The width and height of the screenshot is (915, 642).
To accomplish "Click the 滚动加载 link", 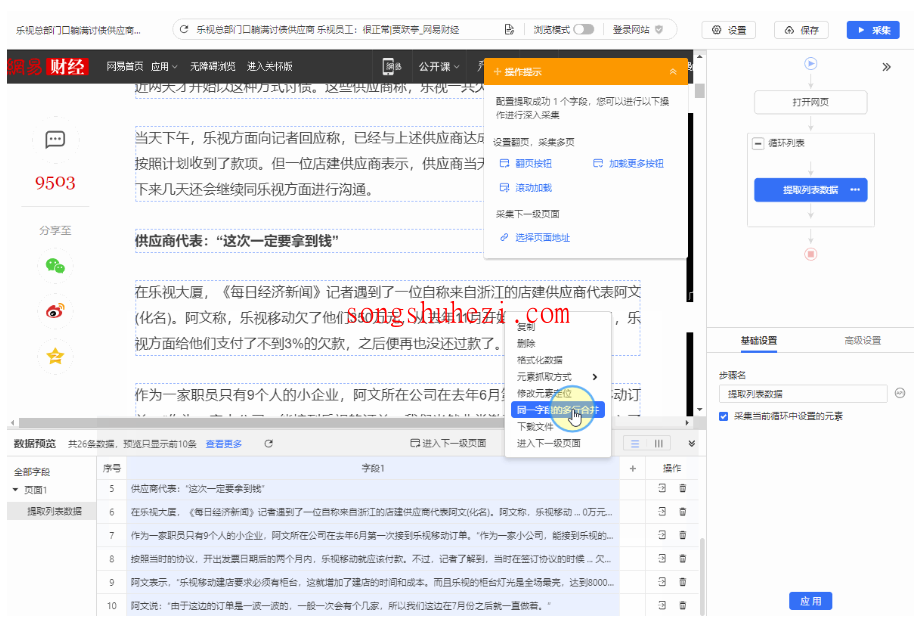I will pyautogui.click(x=526, y=187).
